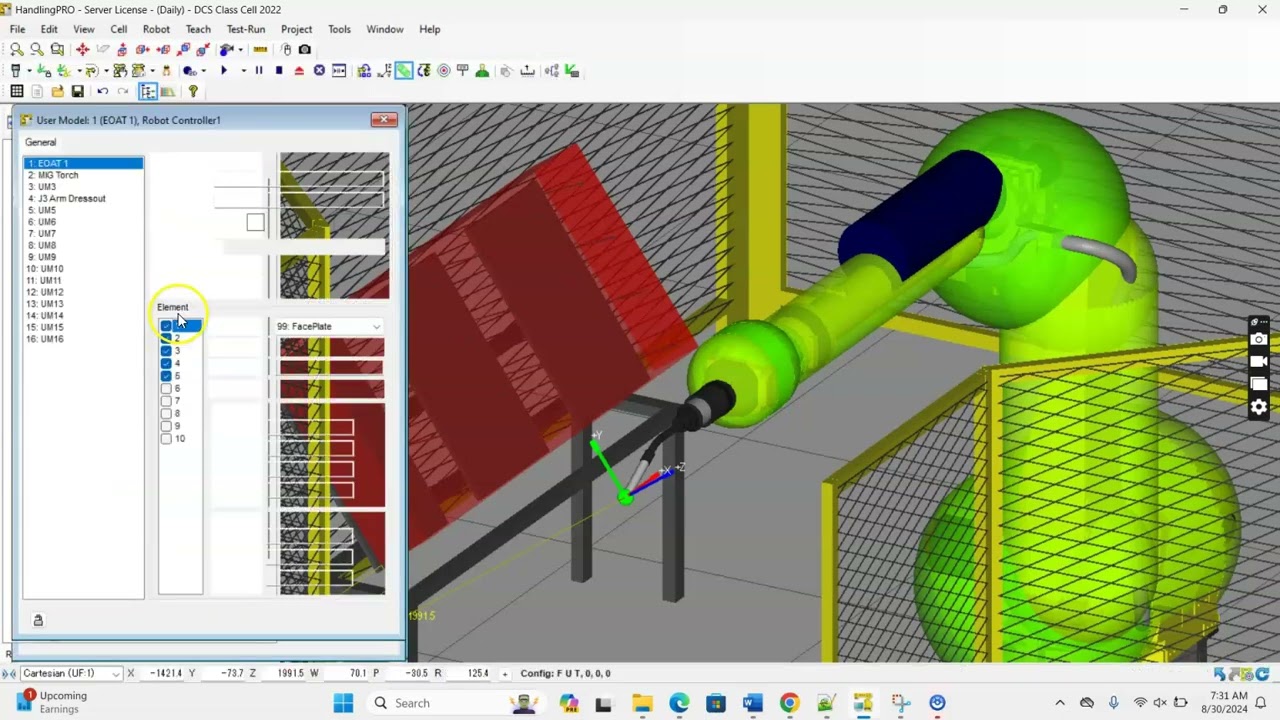Expand the run button options arrow
This screenshot has width=1280, height=720.
click(243, 71)
